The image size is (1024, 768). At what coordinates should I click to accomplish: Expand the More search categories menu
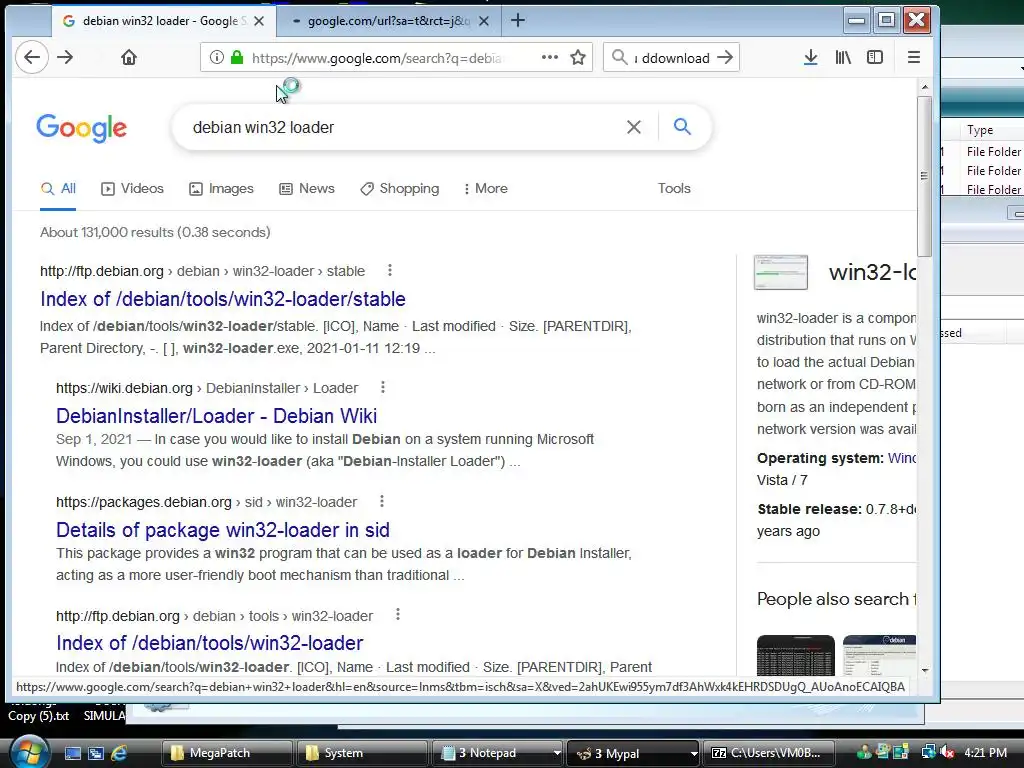pyautogui.click(x=485, y=189)
